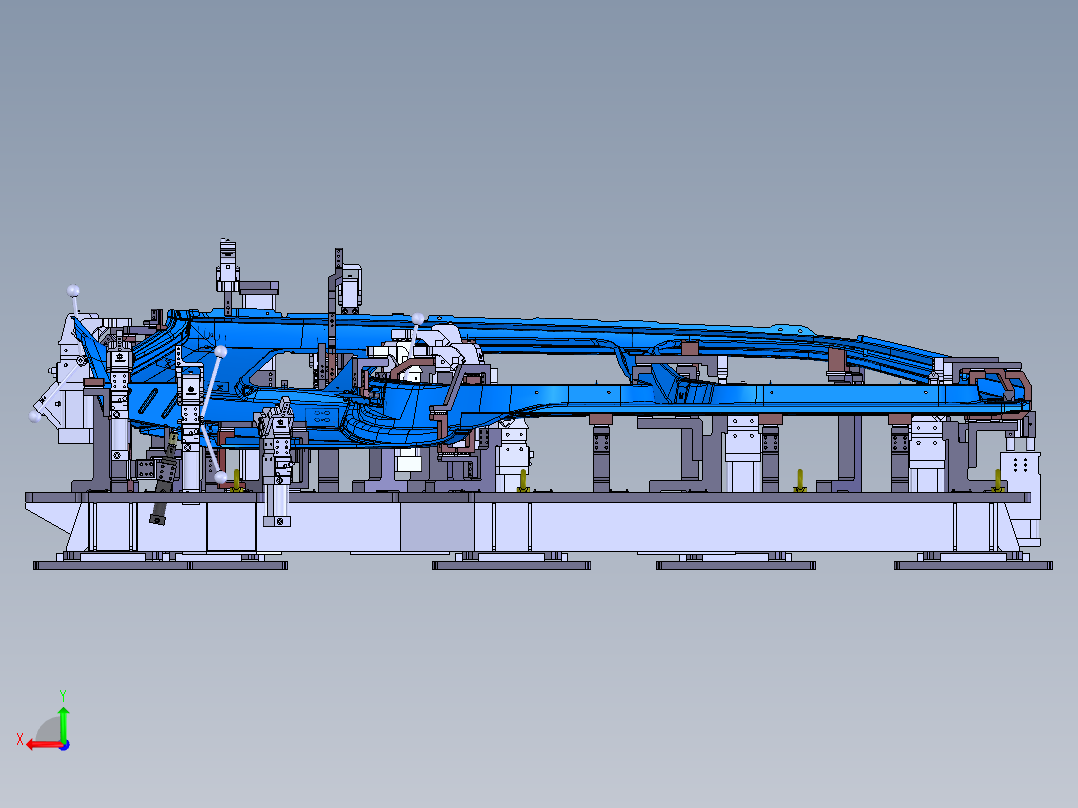Click the blue Z axis dot on triad
The image size is (1078, 808).
click(x=64, y=745)
